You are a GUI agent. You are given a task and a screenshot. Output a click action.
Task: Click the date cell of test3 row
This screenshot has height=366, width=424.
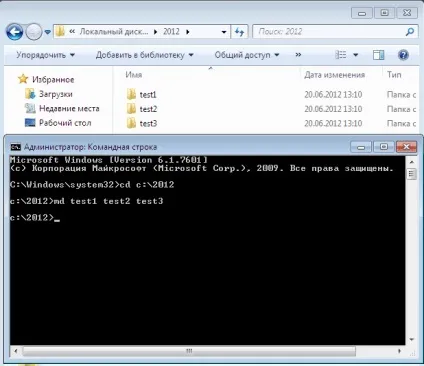pyautogui.click(x=333, y=123)
